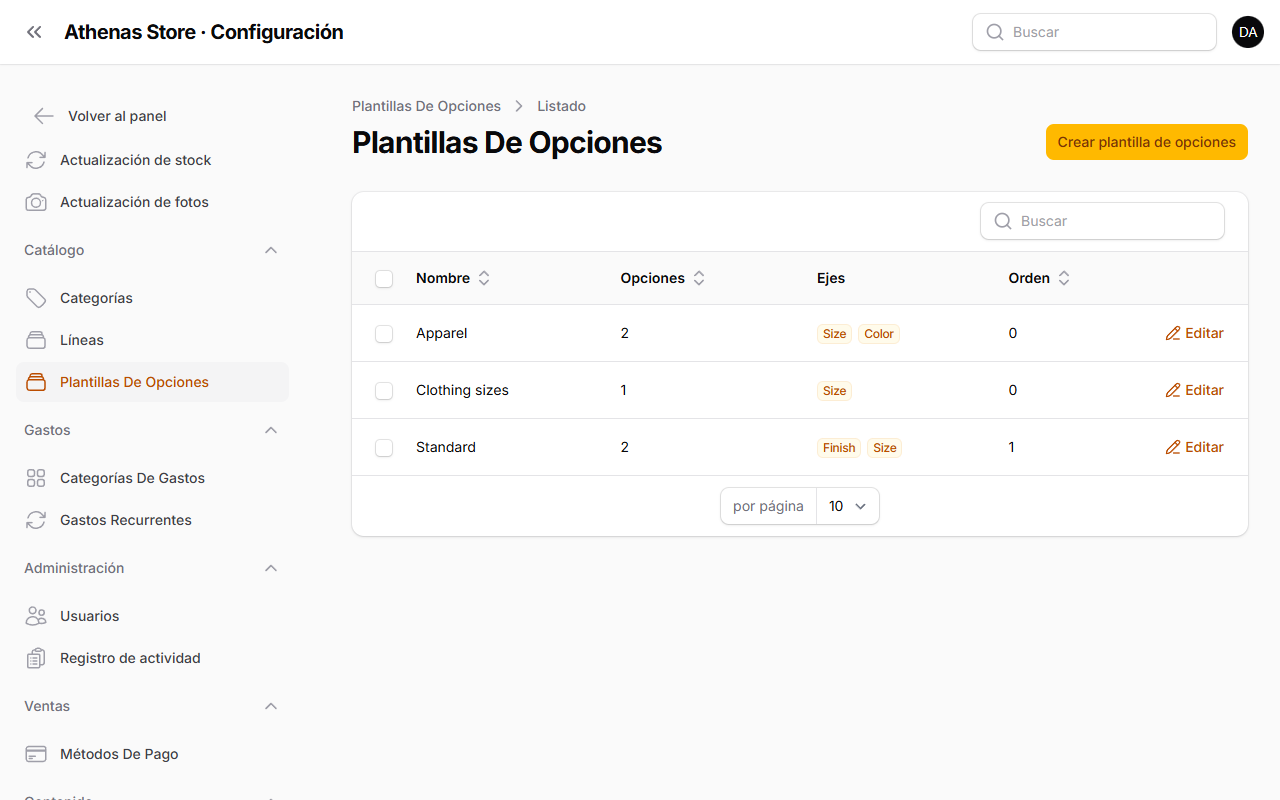Open Gastos Recurrentes in sidebar
1280x800 pixels.
152,520
